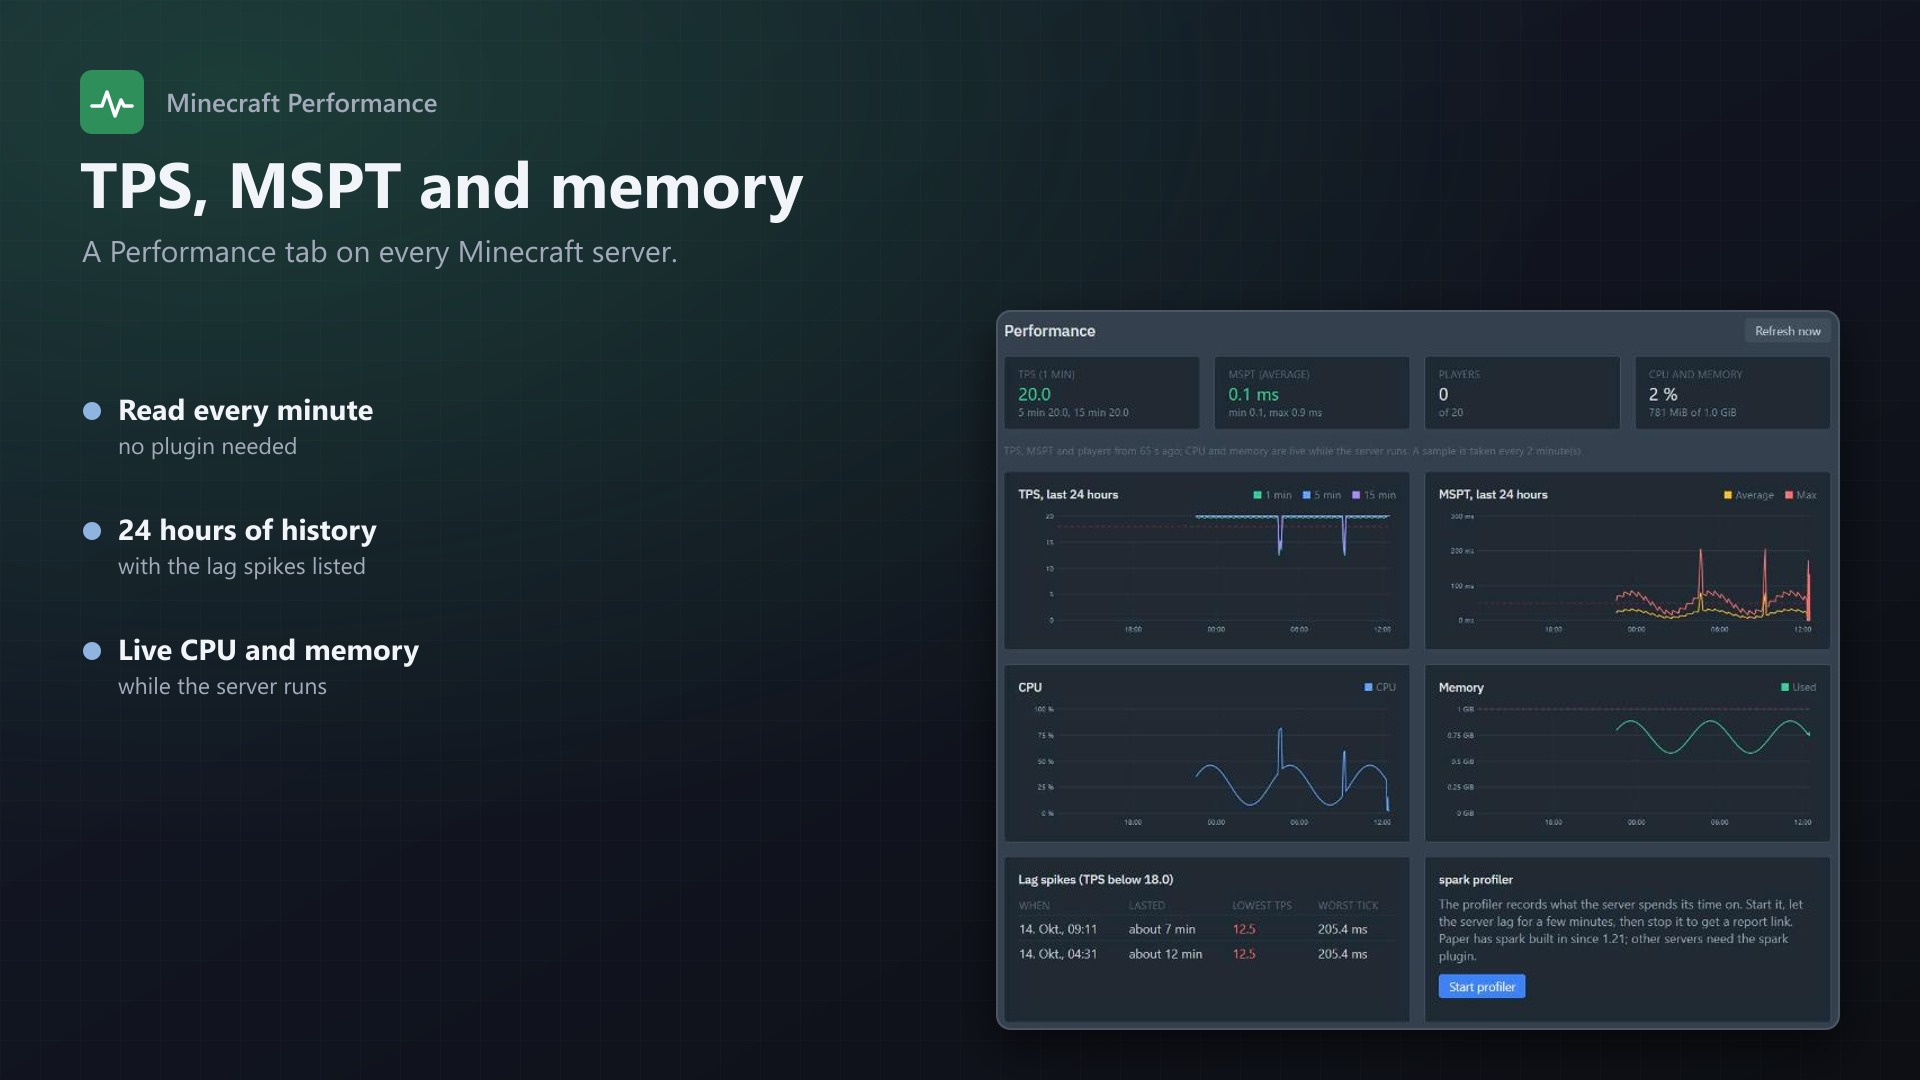Click the WORST TICK column header
Image resolution: width=1920 pixels, height=1080 pixels.
pos(1348,906)
